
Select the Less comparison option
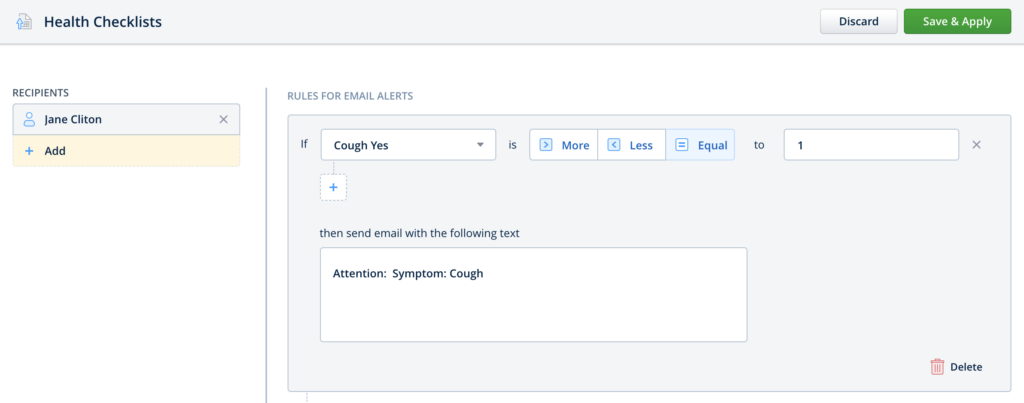click(x=631, y=145)
